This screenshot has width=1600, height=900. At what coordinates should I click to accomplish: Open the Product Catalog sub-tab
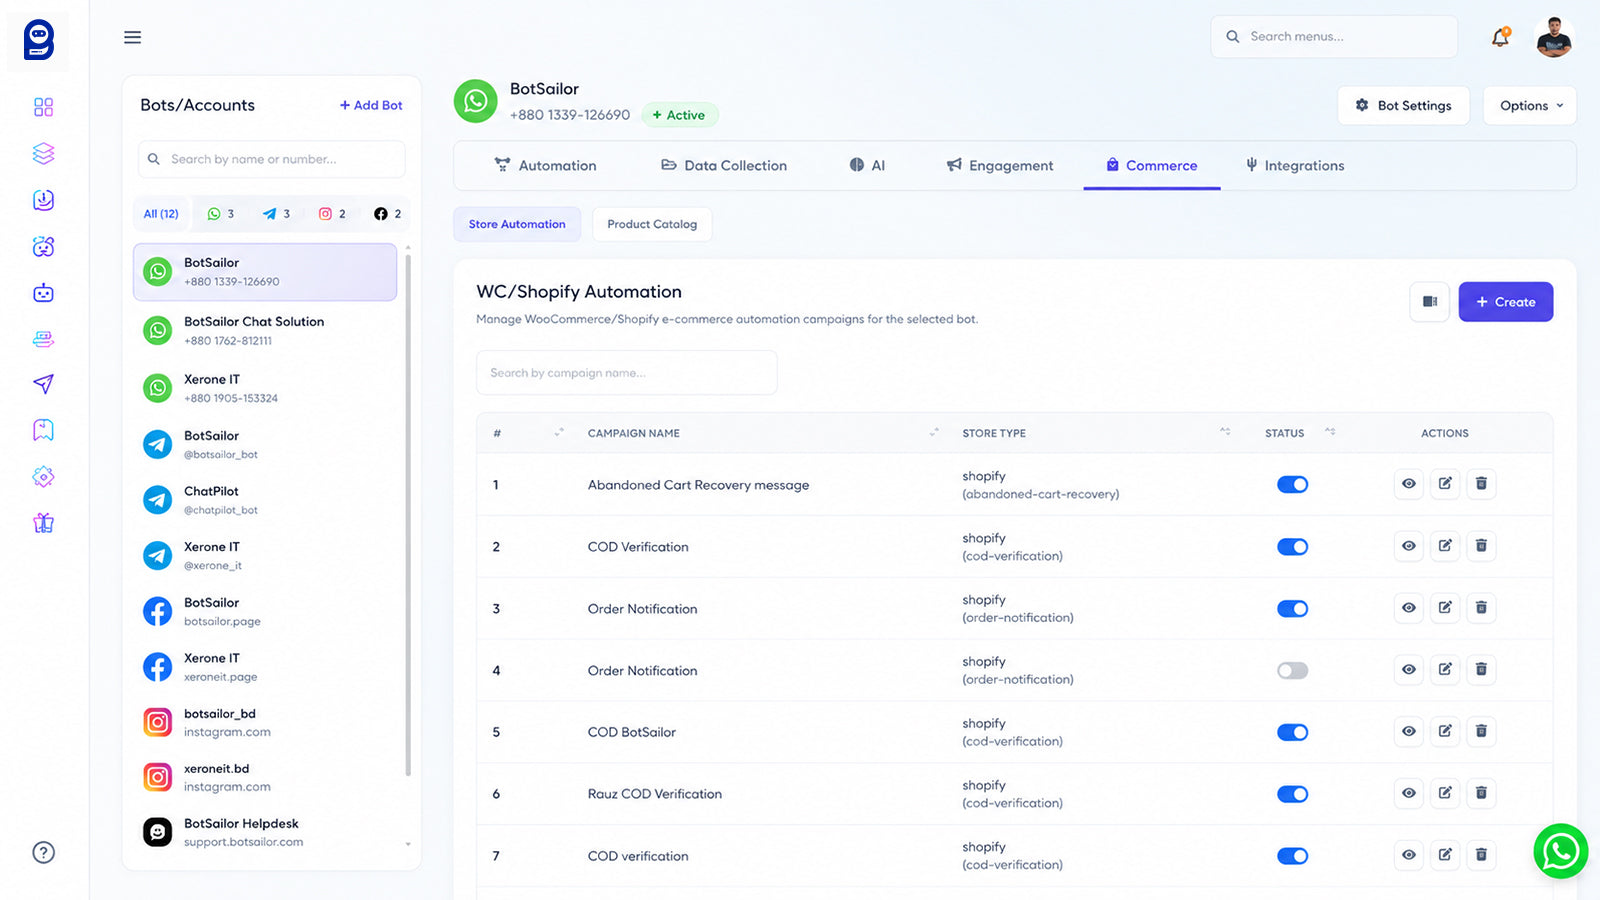[x=652, y=224]
